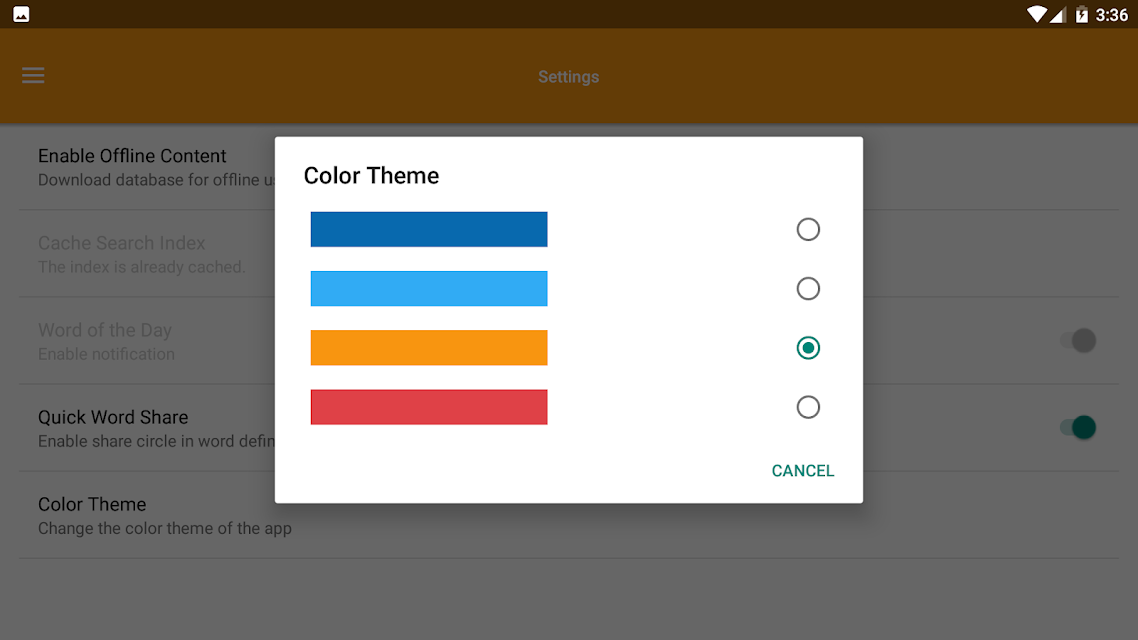Toggle the Word of the Day switch
The height and width of the screenshot is (640, 1138).
click(x=1078, y=340)
